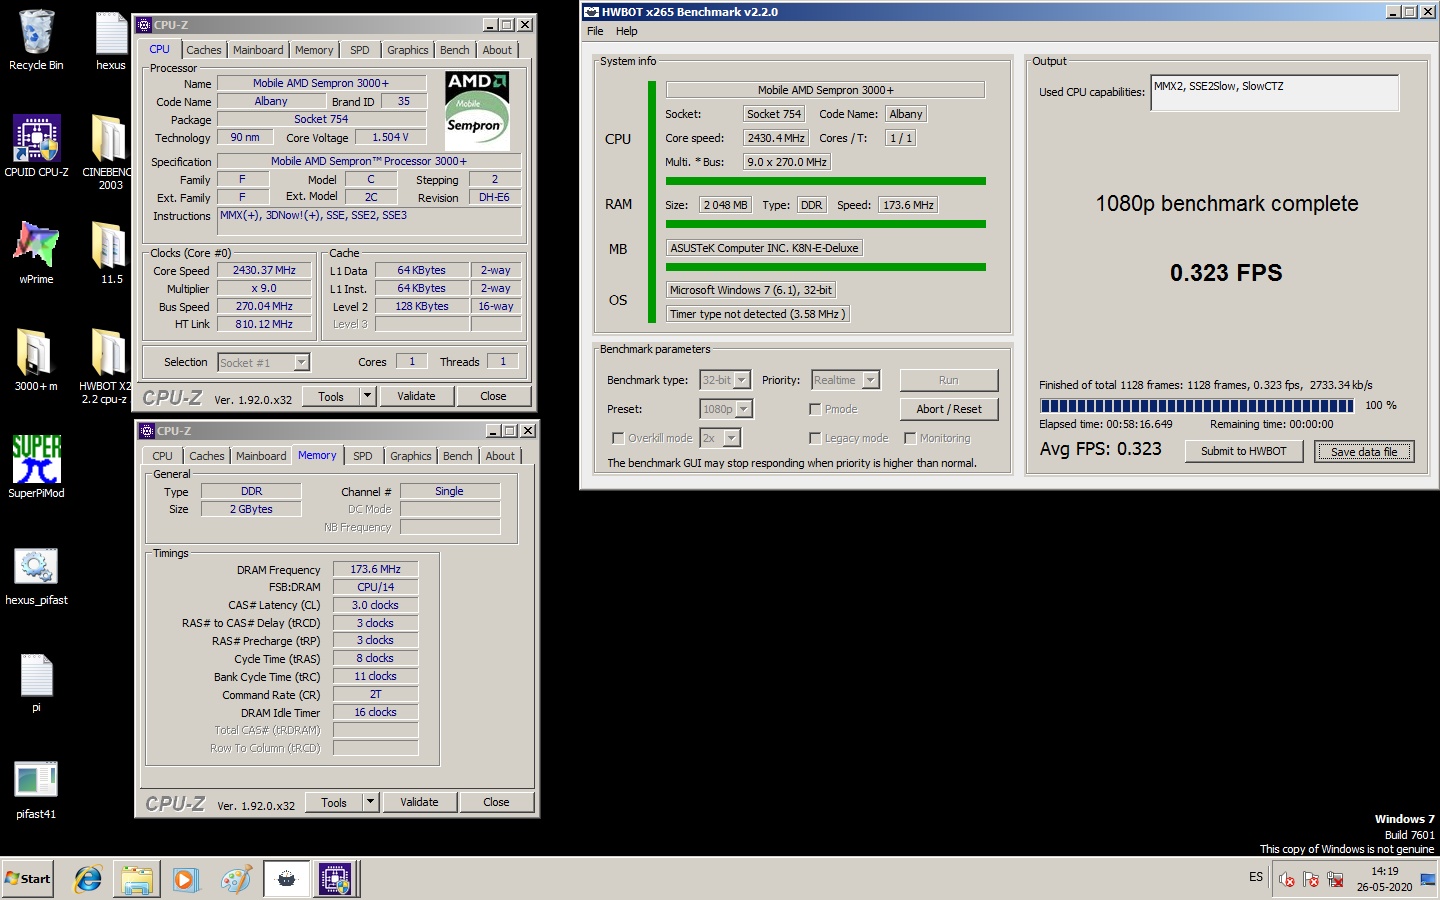The height and width of the screenshot is (900, 1440).
Task: Open the pi text file icon
Action: click(x=36, y=683)
